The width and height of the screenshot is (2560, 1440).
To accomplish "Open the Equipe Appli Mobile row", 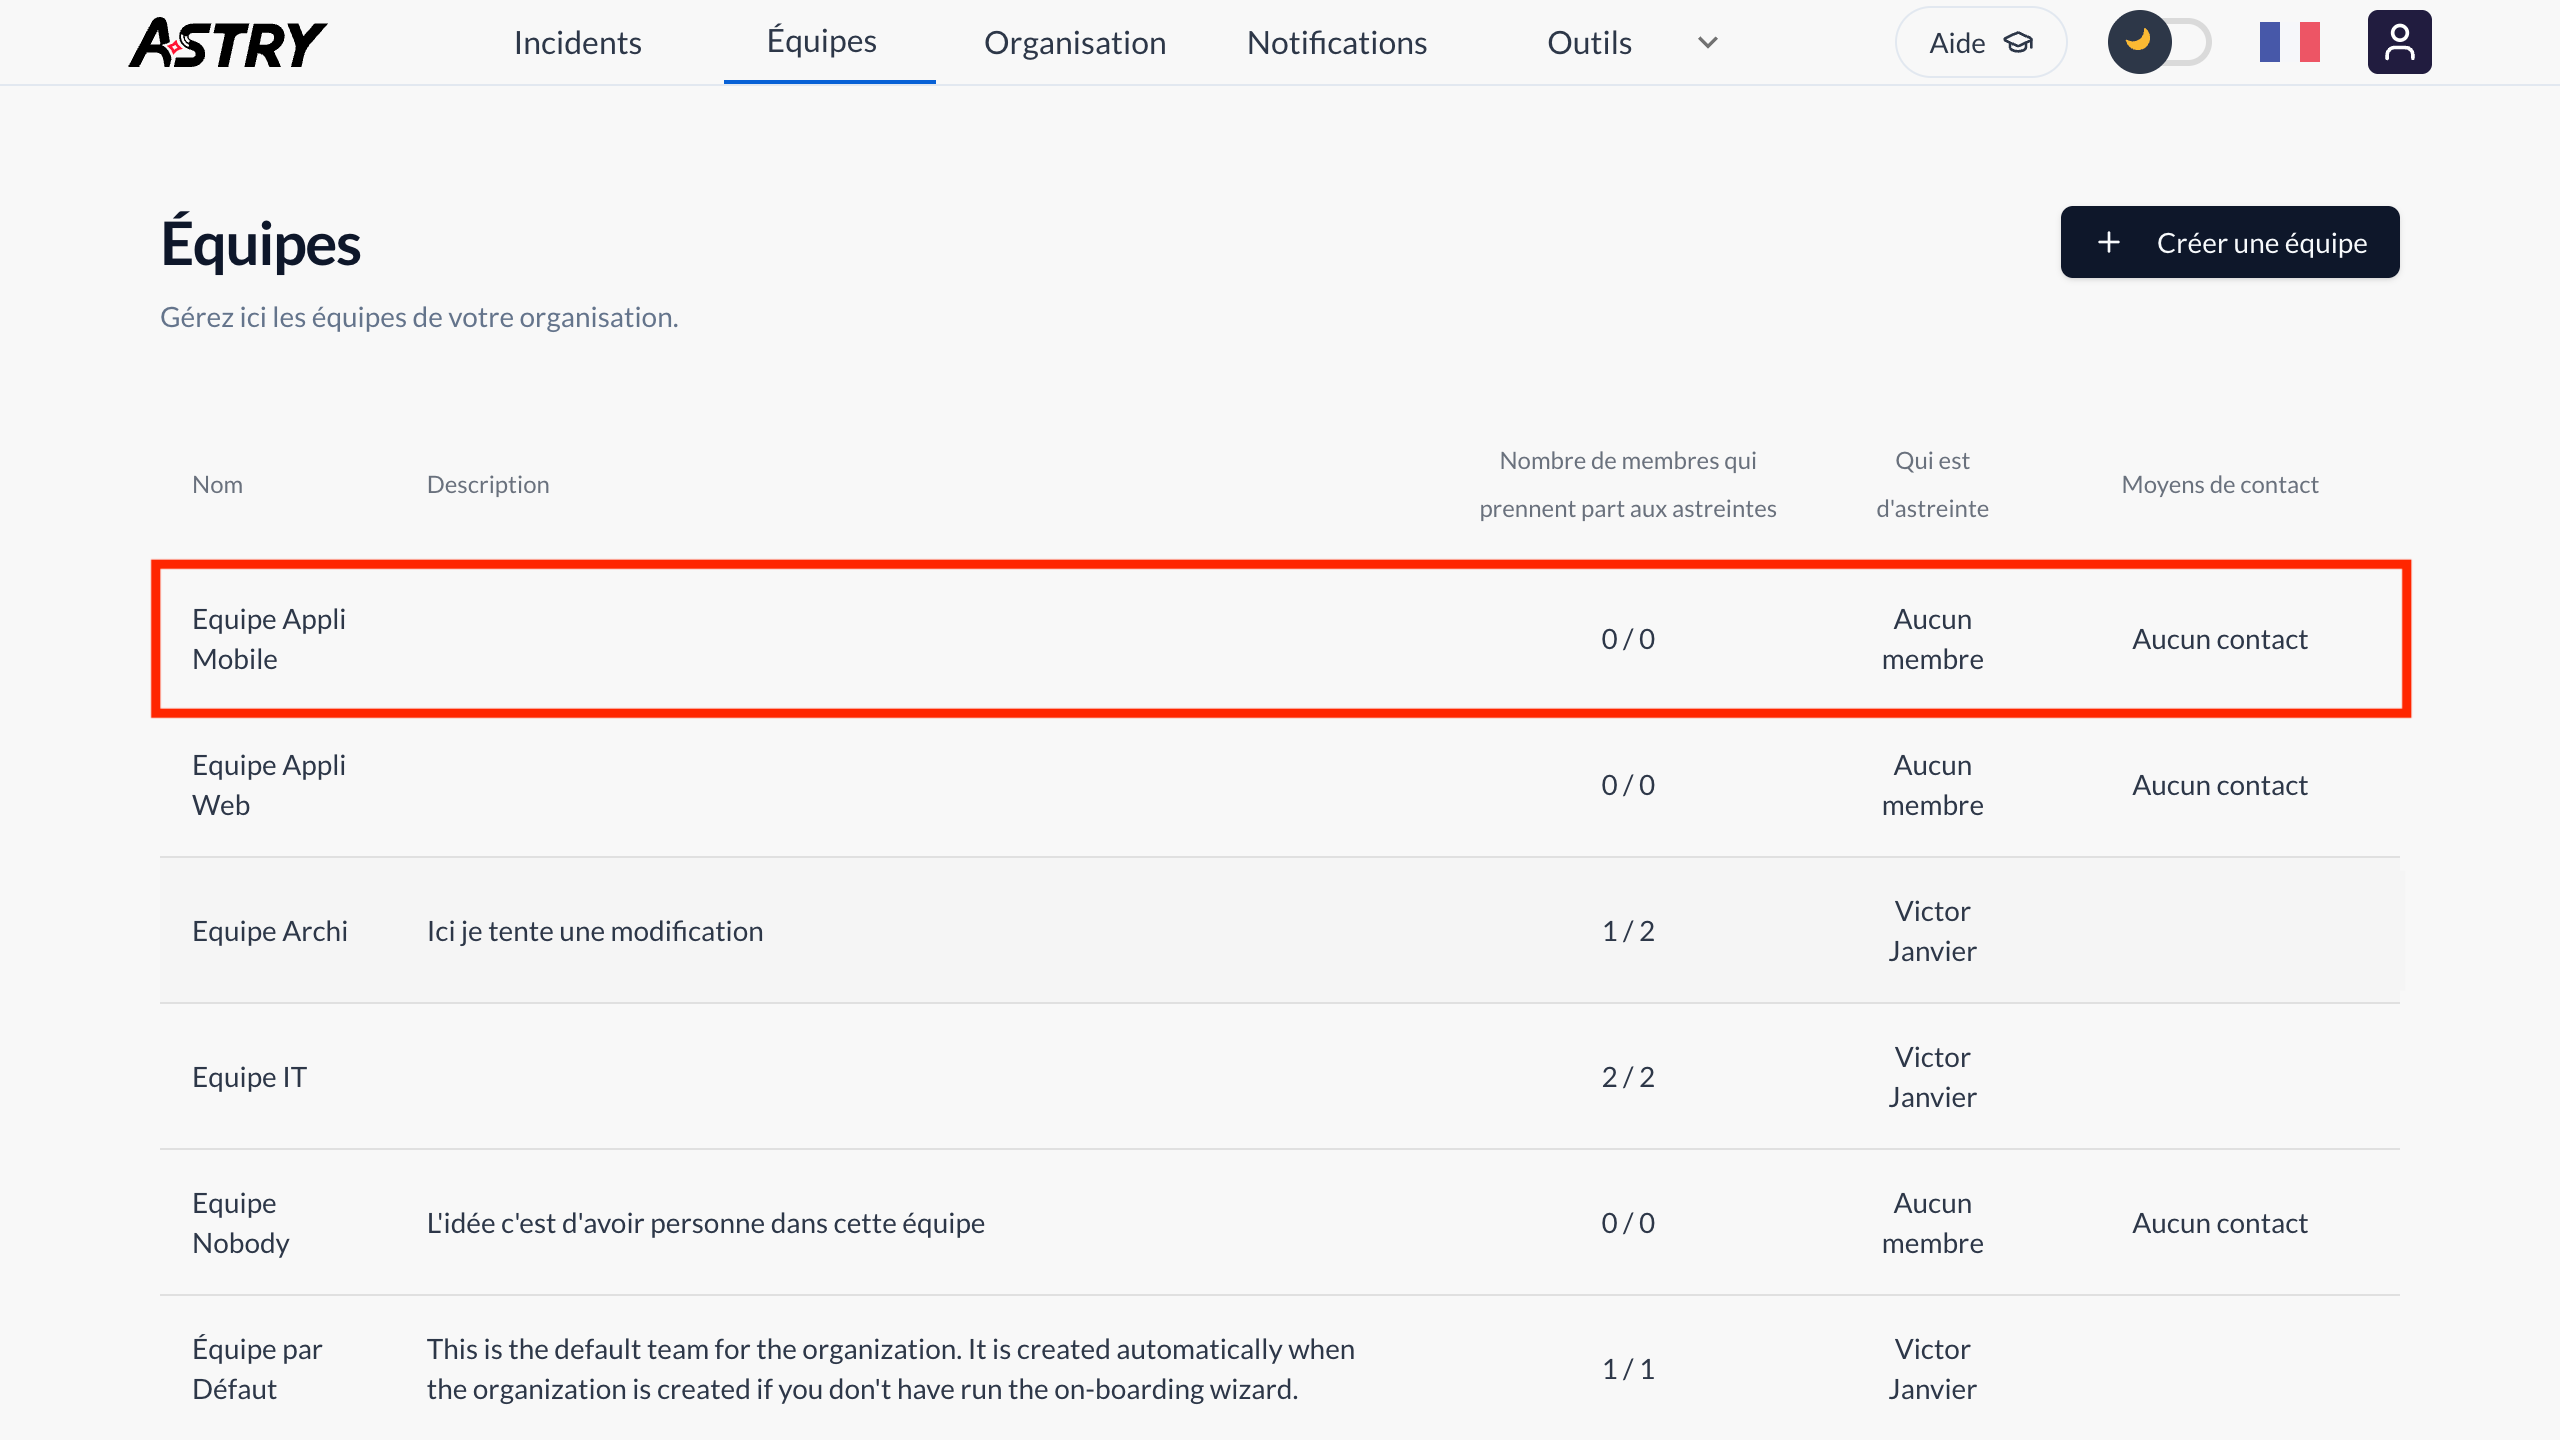I will coord(268,639).
